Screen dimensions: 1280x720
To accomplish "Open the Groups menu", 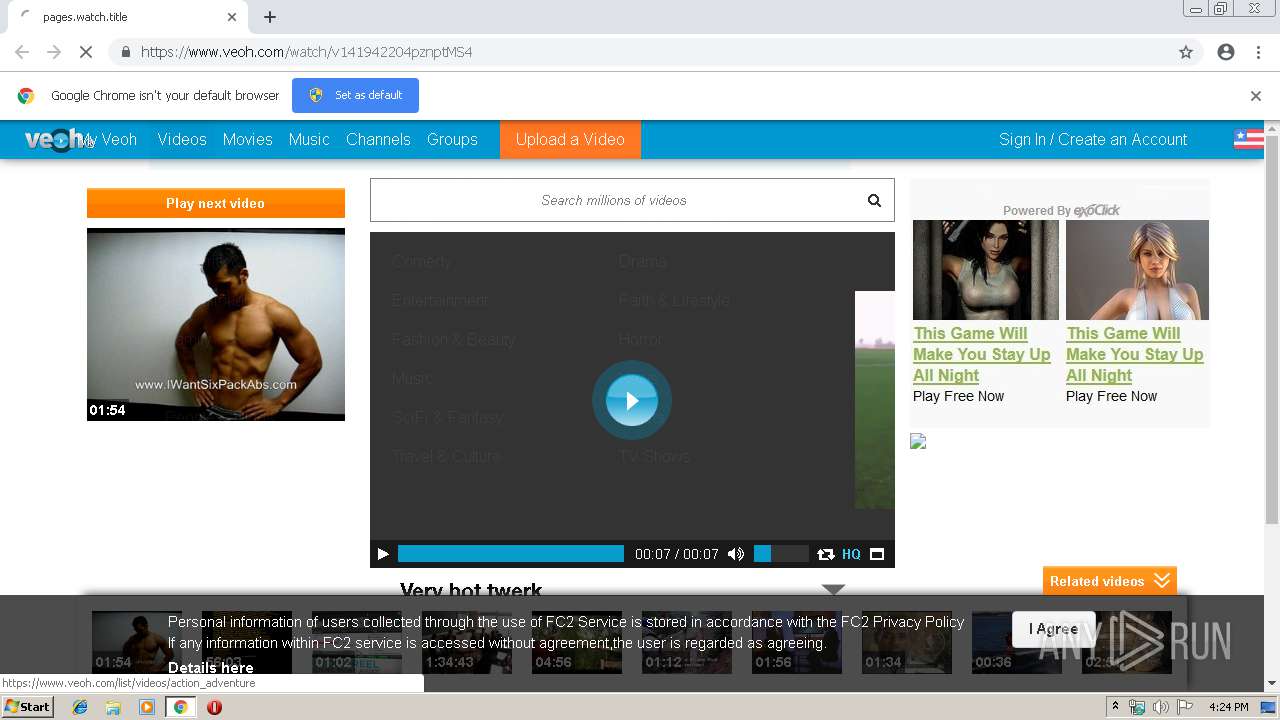I will 452,139.
